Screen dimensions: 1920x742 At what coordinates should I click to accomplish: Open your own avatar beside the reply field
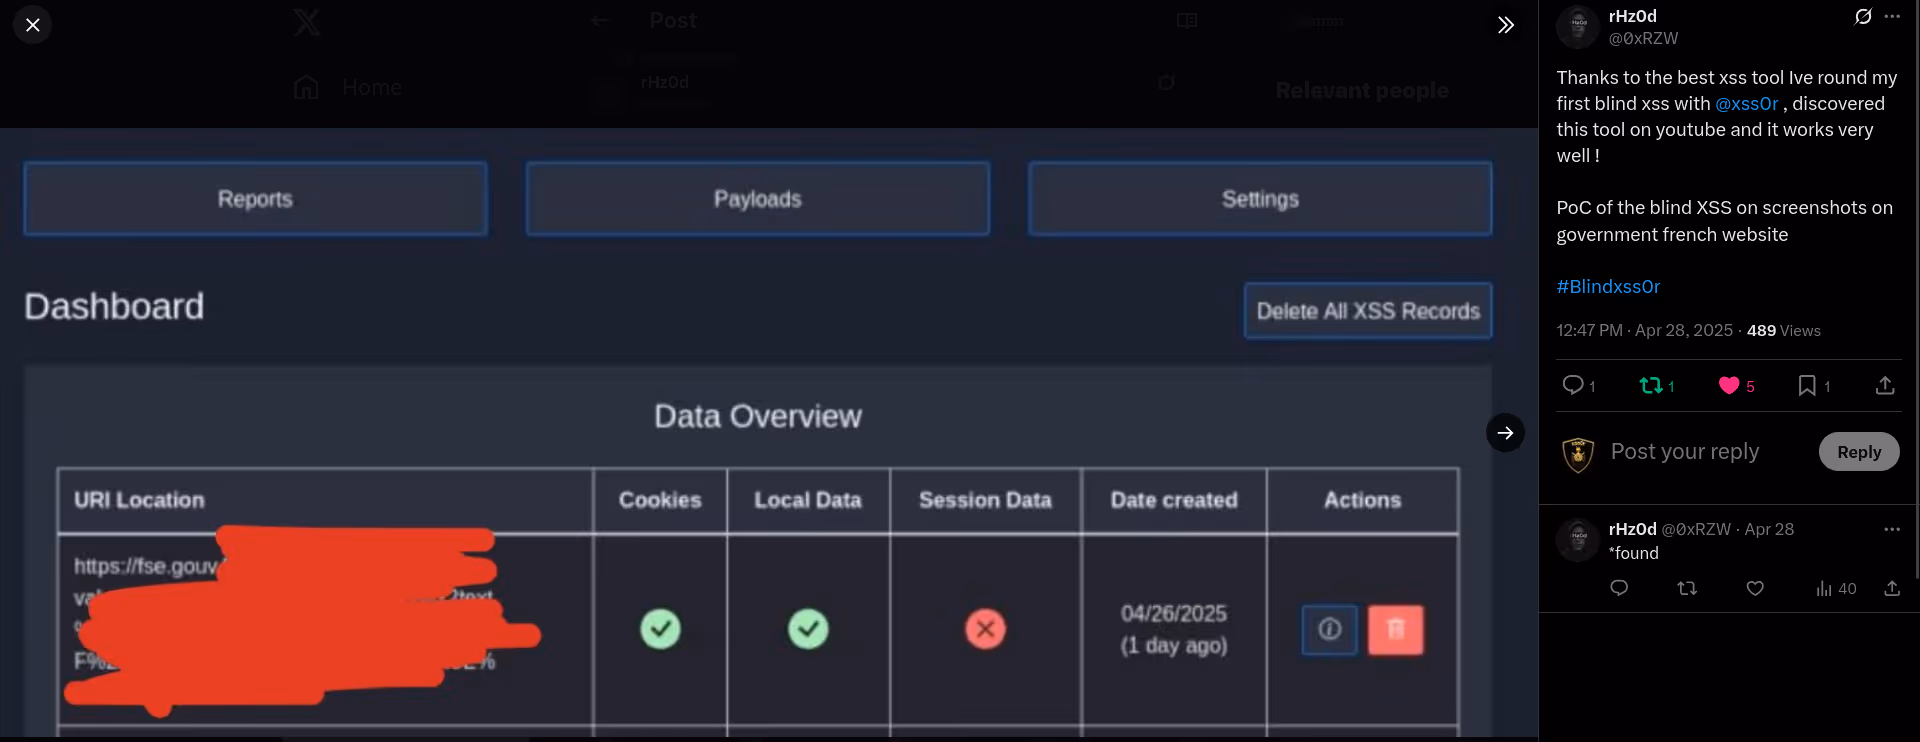coord(1578,455)
